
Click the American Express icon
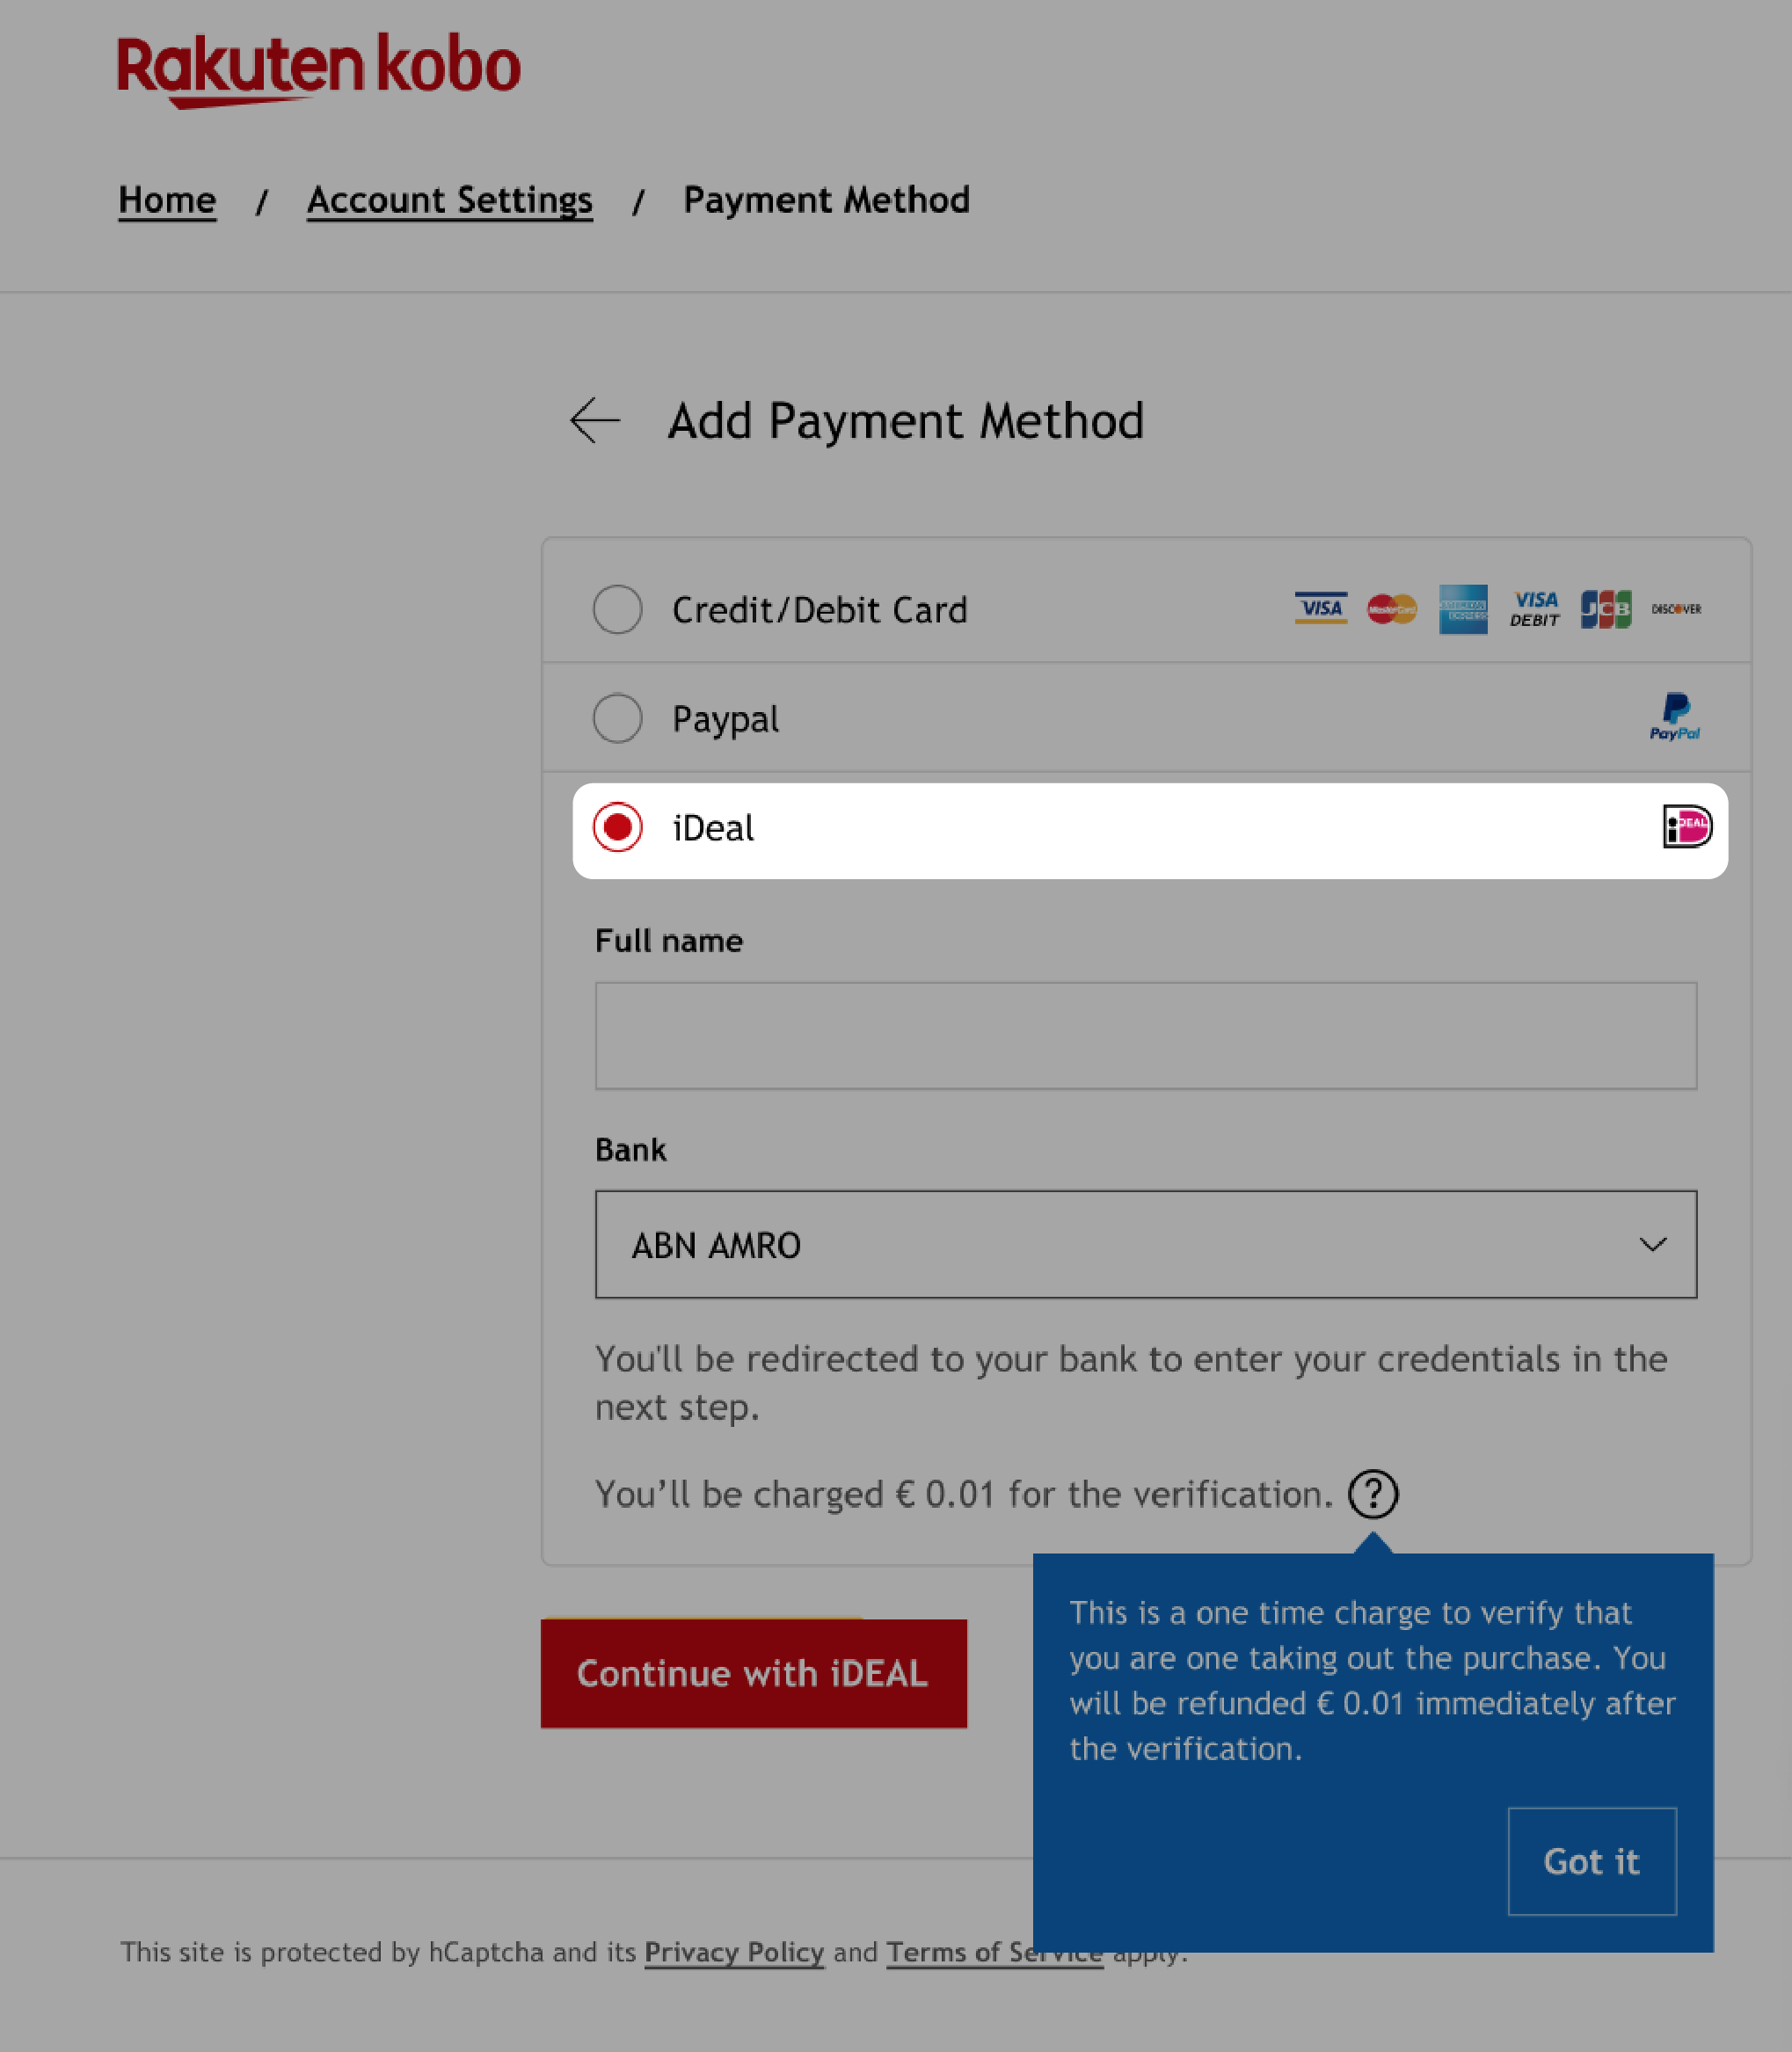point(1462,609)
